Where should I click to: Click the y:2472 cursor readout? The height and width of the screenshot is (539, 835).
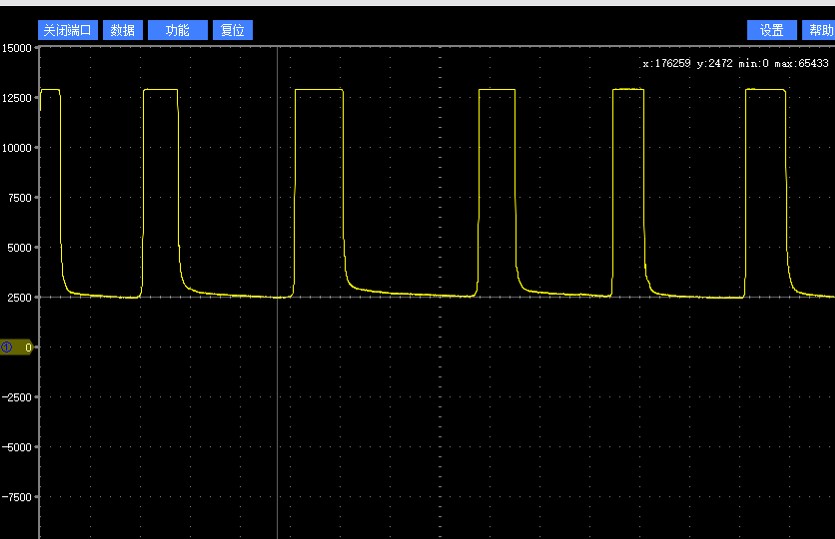pyautogui.click(x=714, y=63)
